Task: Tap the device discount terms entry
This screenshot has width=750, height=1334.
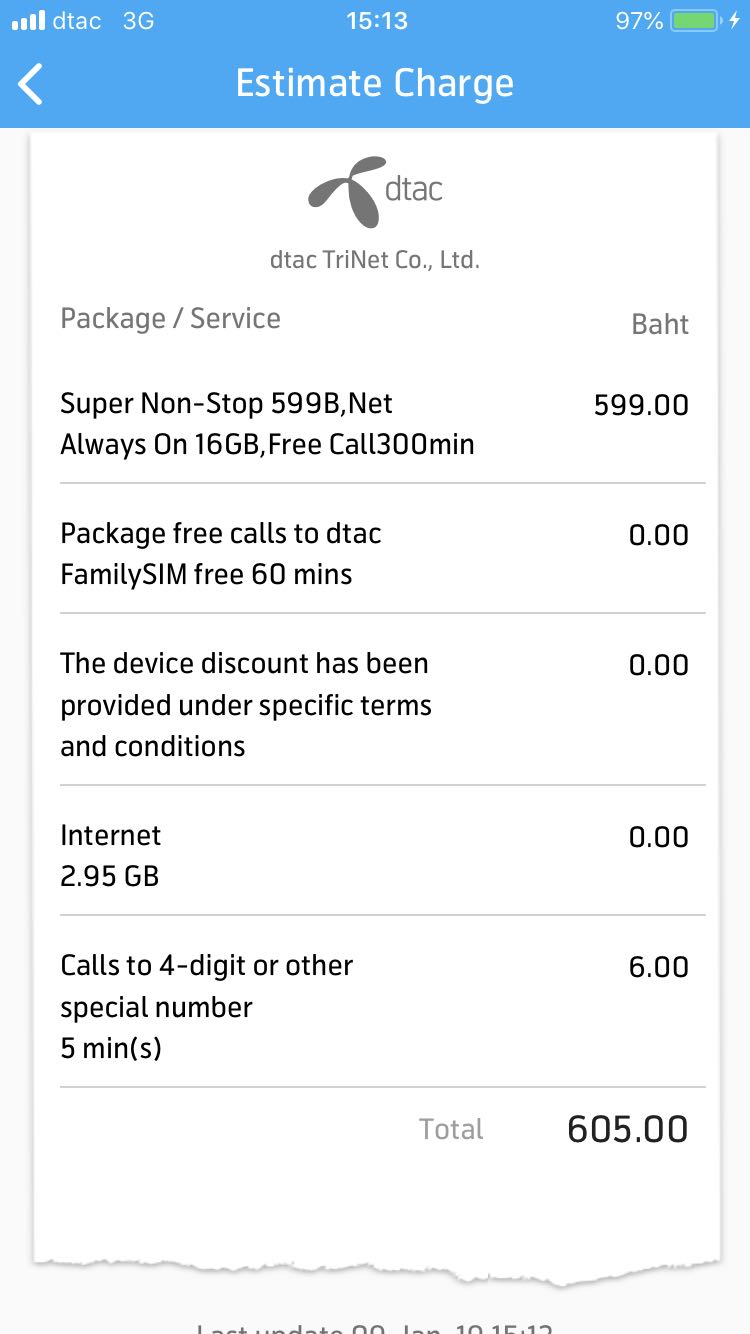Action: (x=246, y=705)
